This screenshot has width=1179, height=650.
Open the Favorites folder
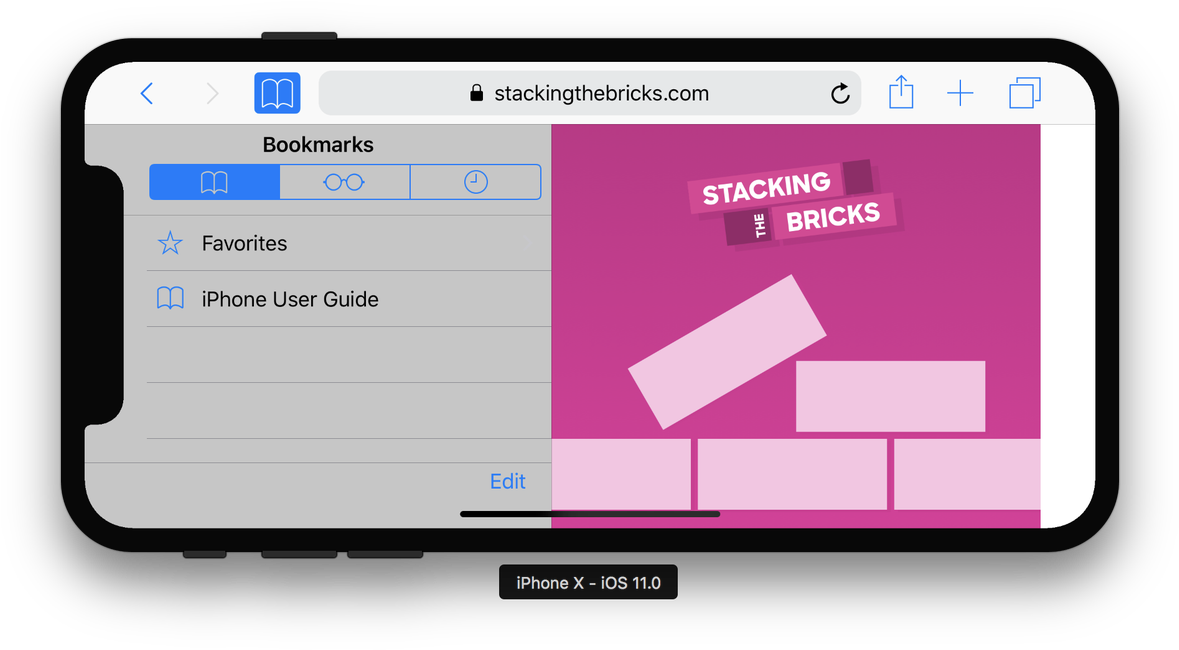pos(245,243)
